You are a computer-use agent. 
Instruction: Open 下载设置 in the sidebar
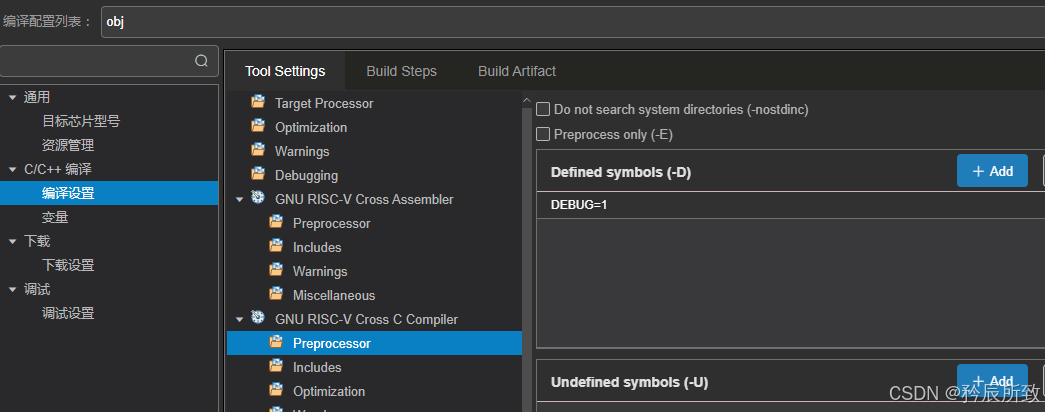click(x=68, y=265)
